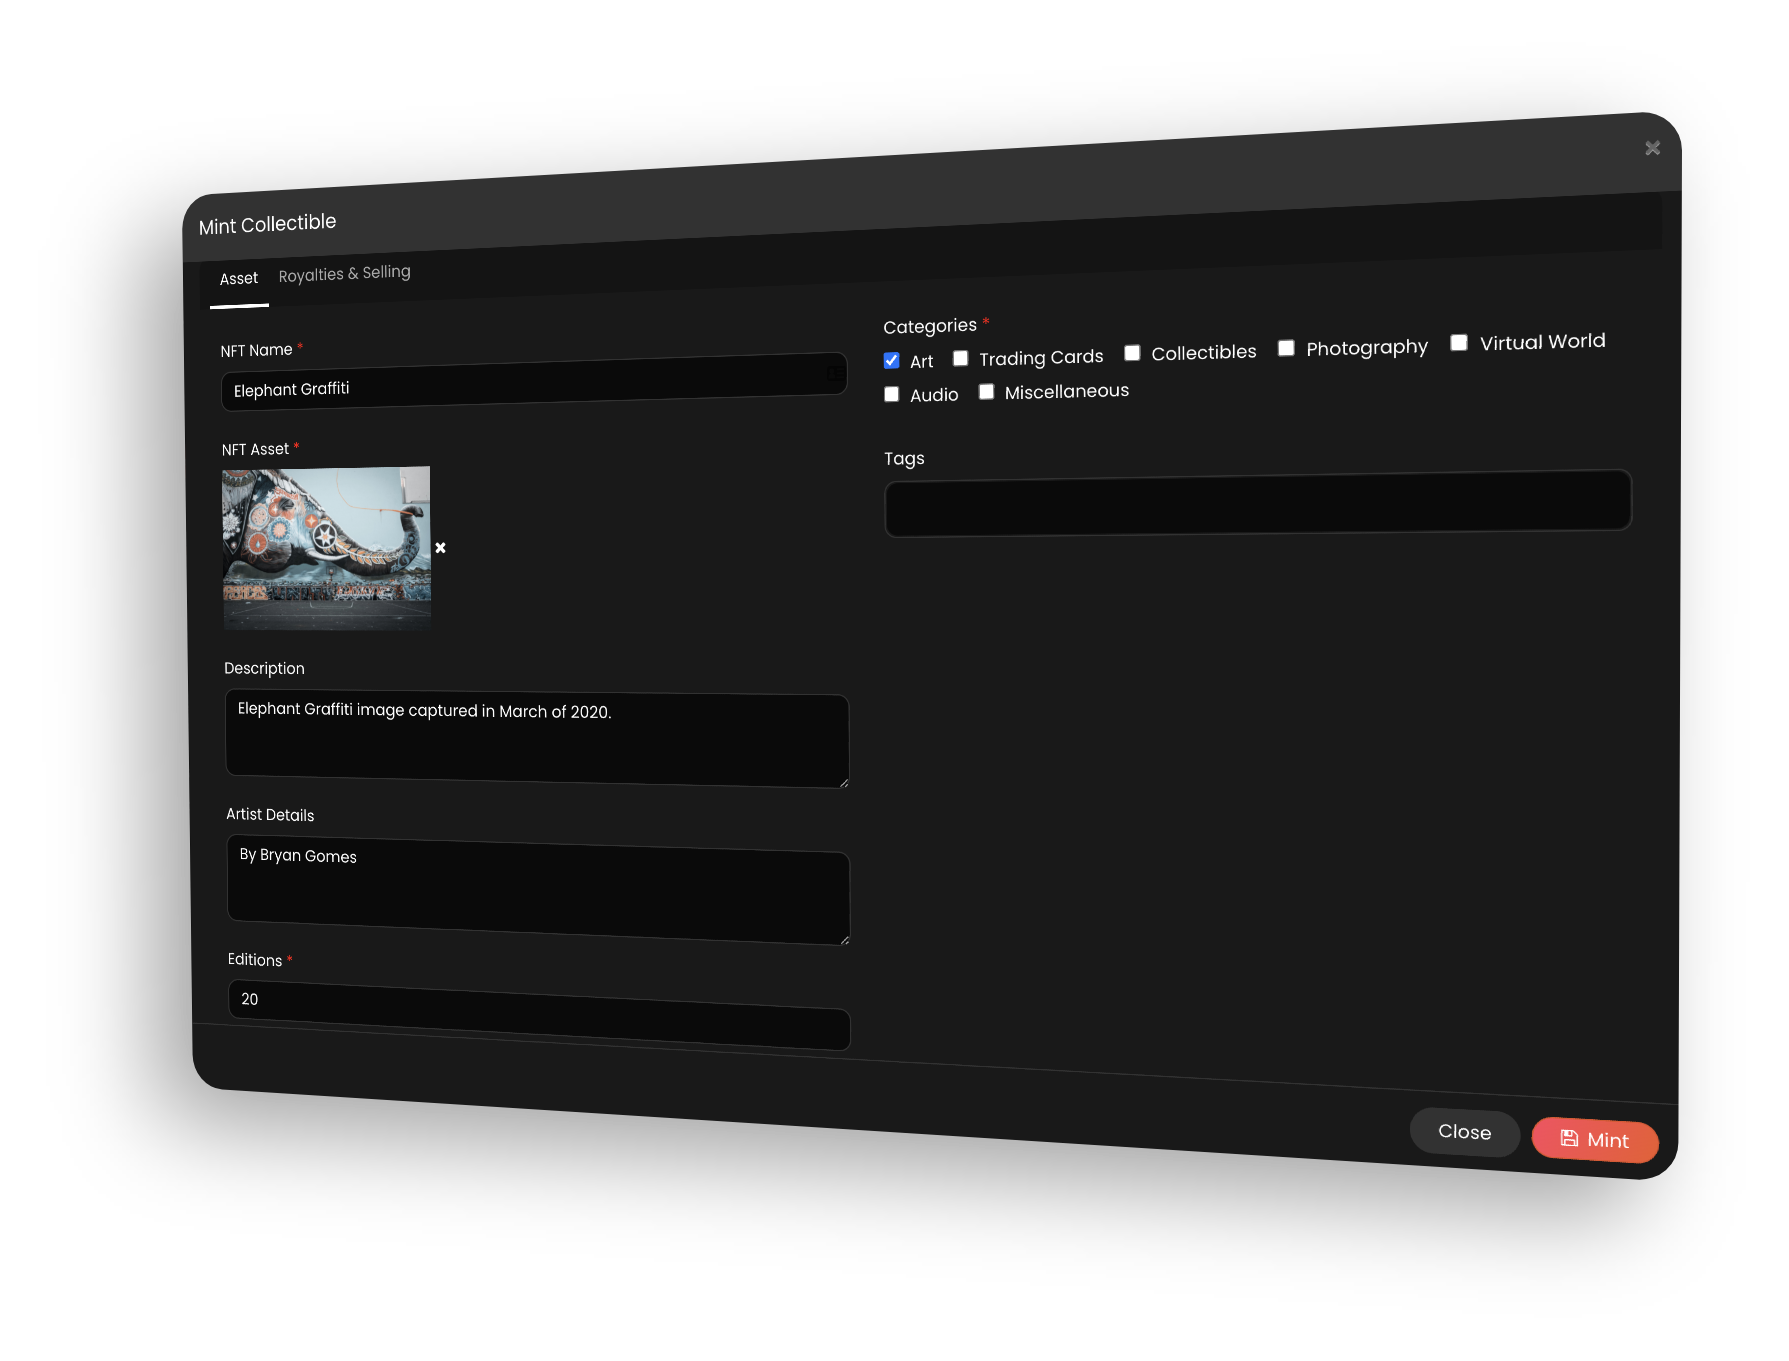Switch to the Asset tab
This screenshot has width=1789, height=1361.
(239, 279)
